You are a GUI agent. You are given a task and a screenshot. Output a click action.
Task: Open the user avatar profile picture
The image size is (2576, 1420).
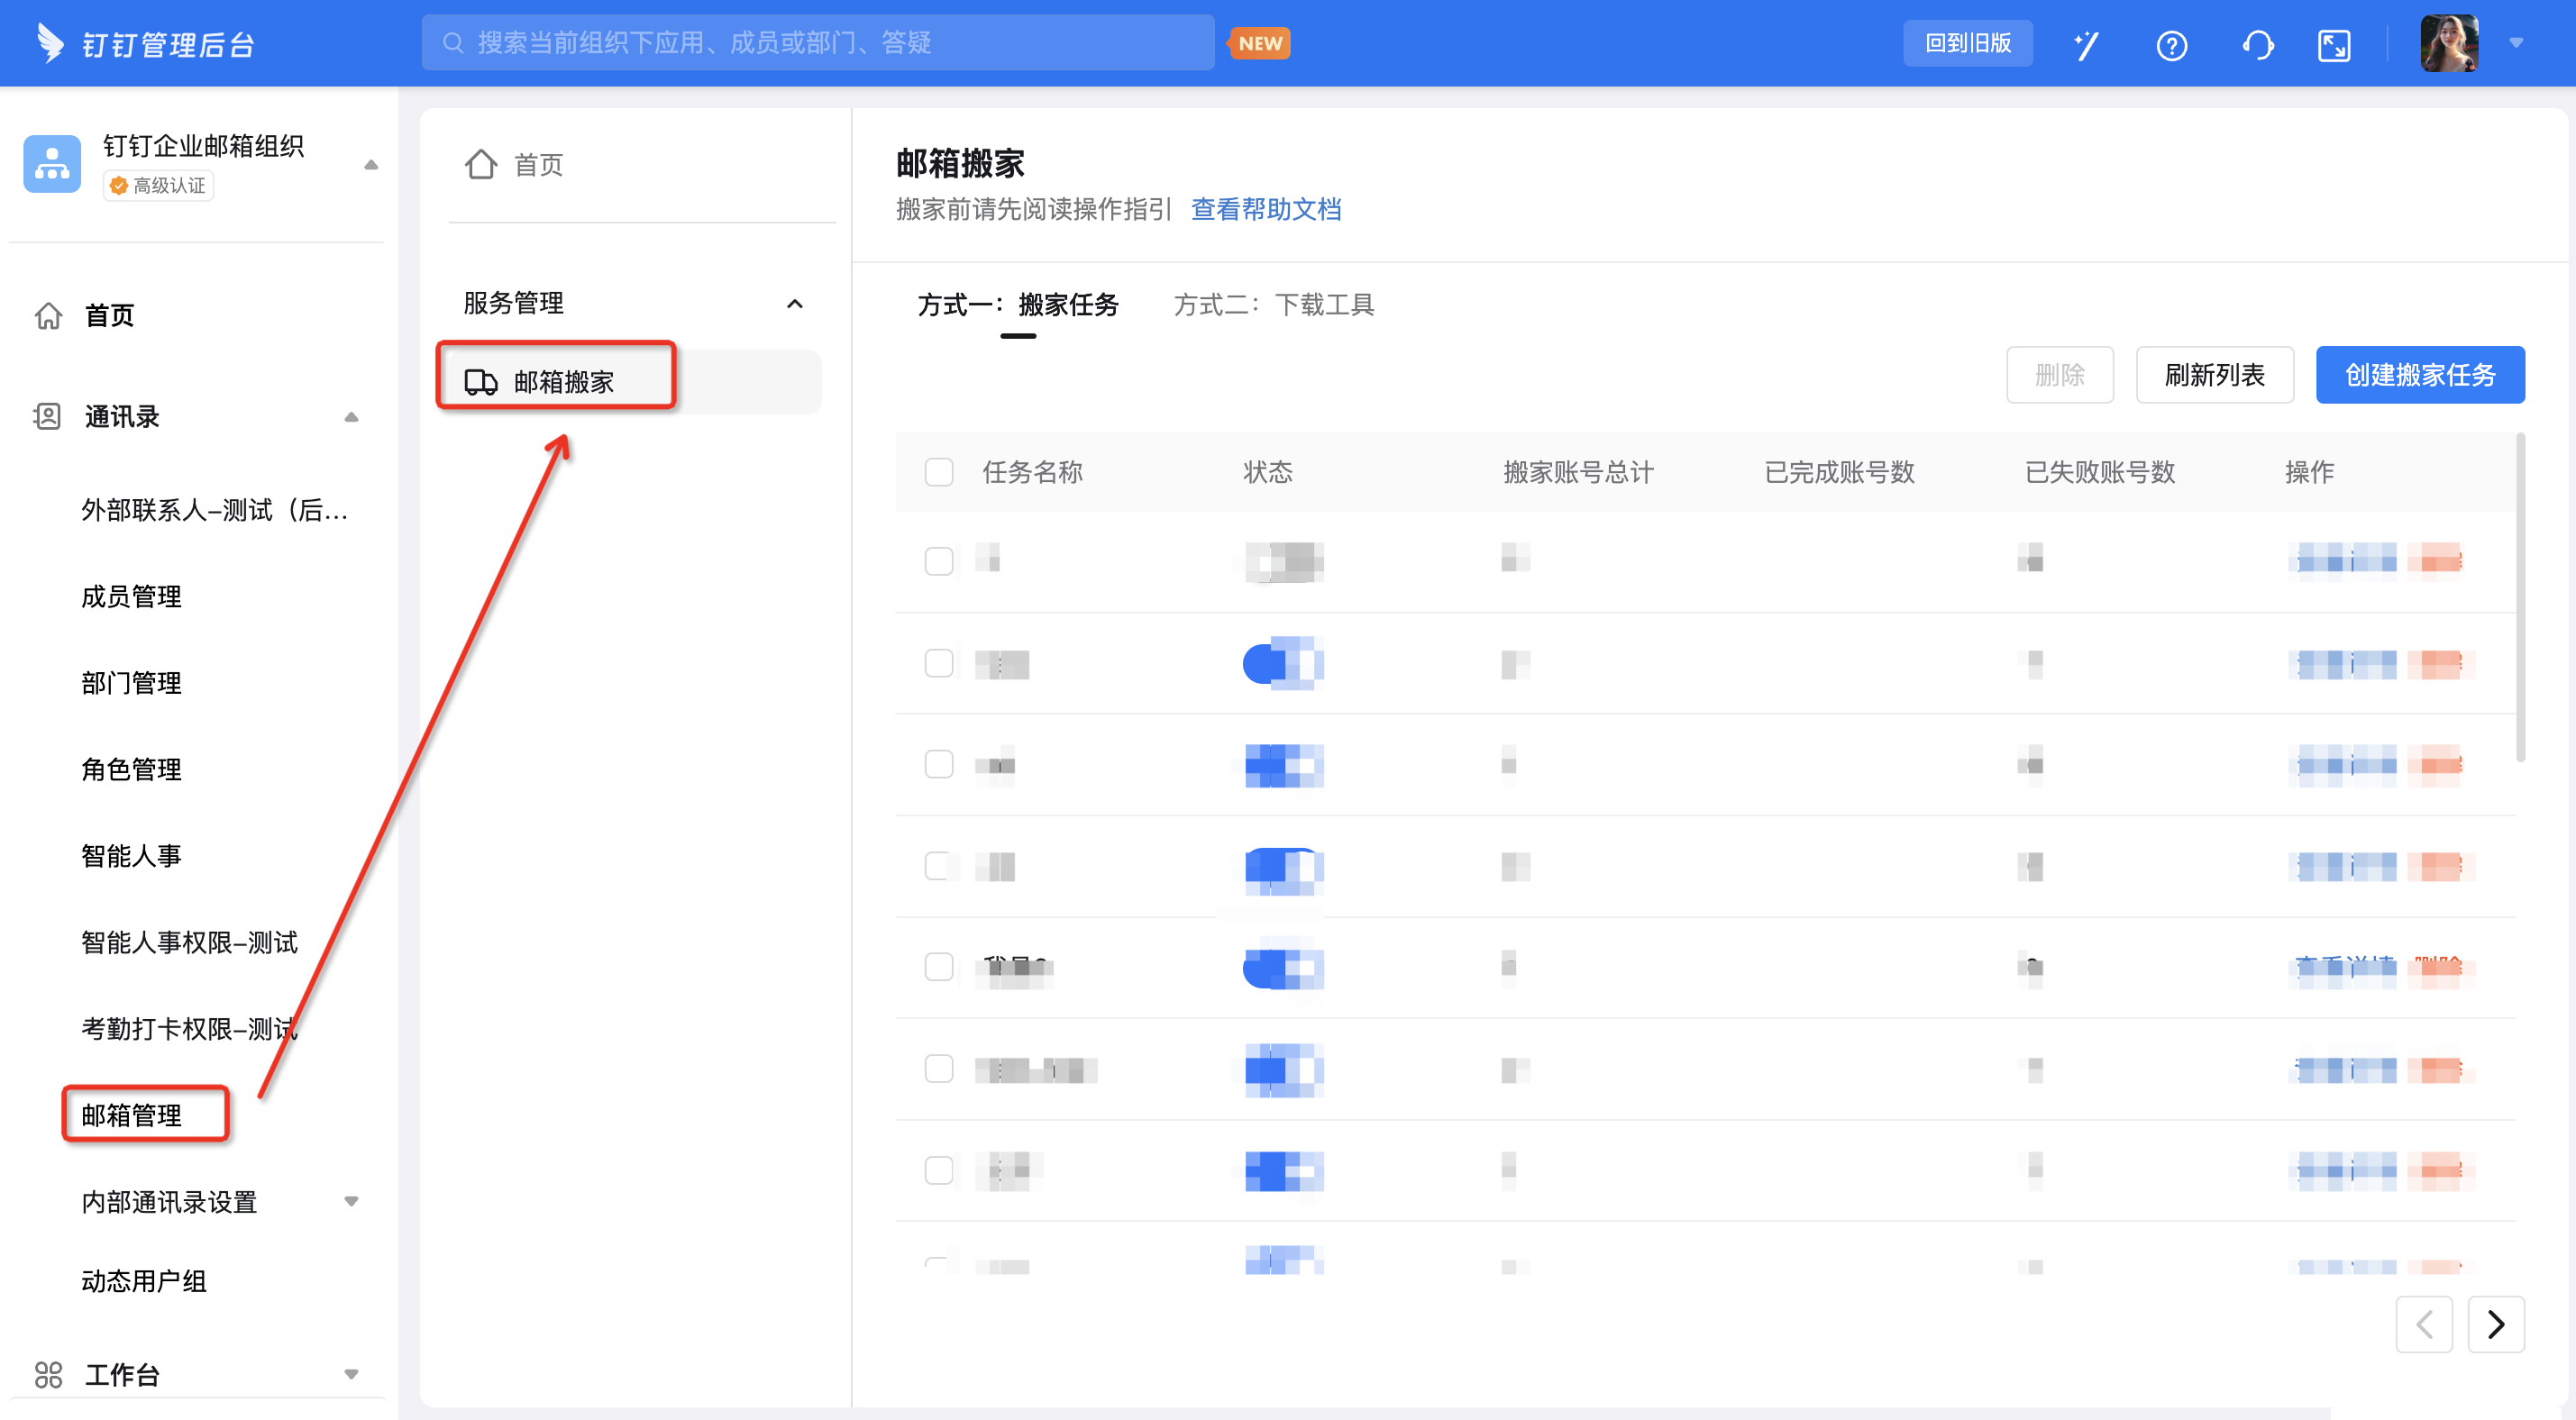[2449, 43]
